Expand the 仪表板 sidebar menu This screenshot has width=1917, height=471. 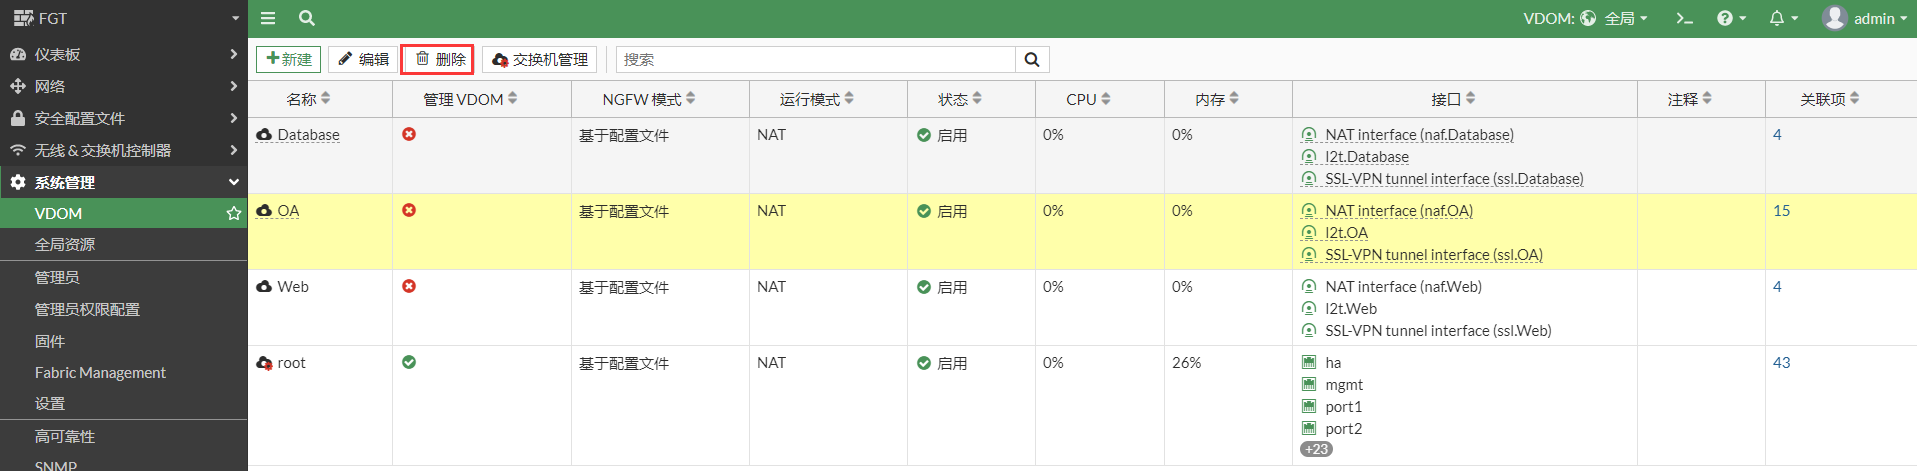click(x=123, y=54)
